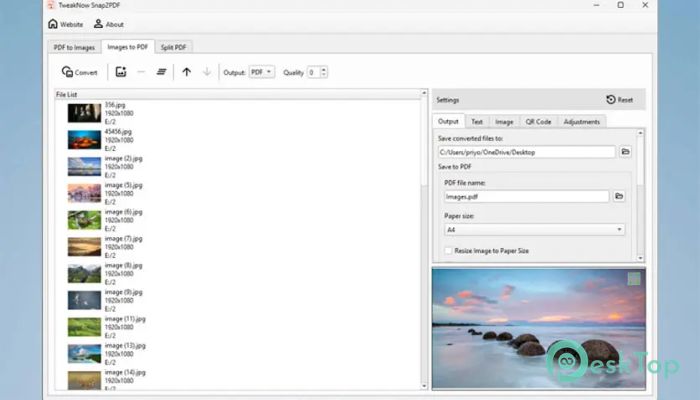Select the image (5).jpg thumbnail
The image size is (700, 400).
(x=84, y=193)
